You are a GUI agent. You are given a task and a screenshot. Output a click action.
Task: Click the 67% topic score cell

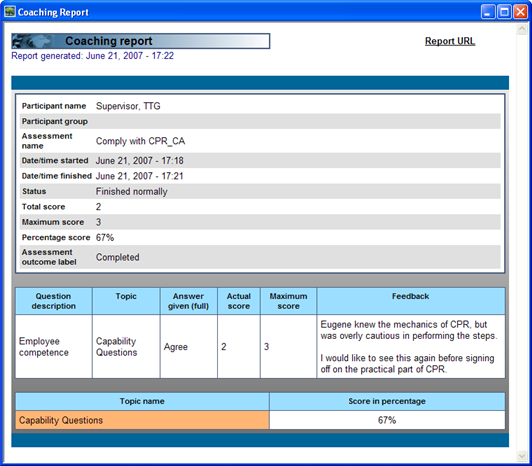(387, 420)
